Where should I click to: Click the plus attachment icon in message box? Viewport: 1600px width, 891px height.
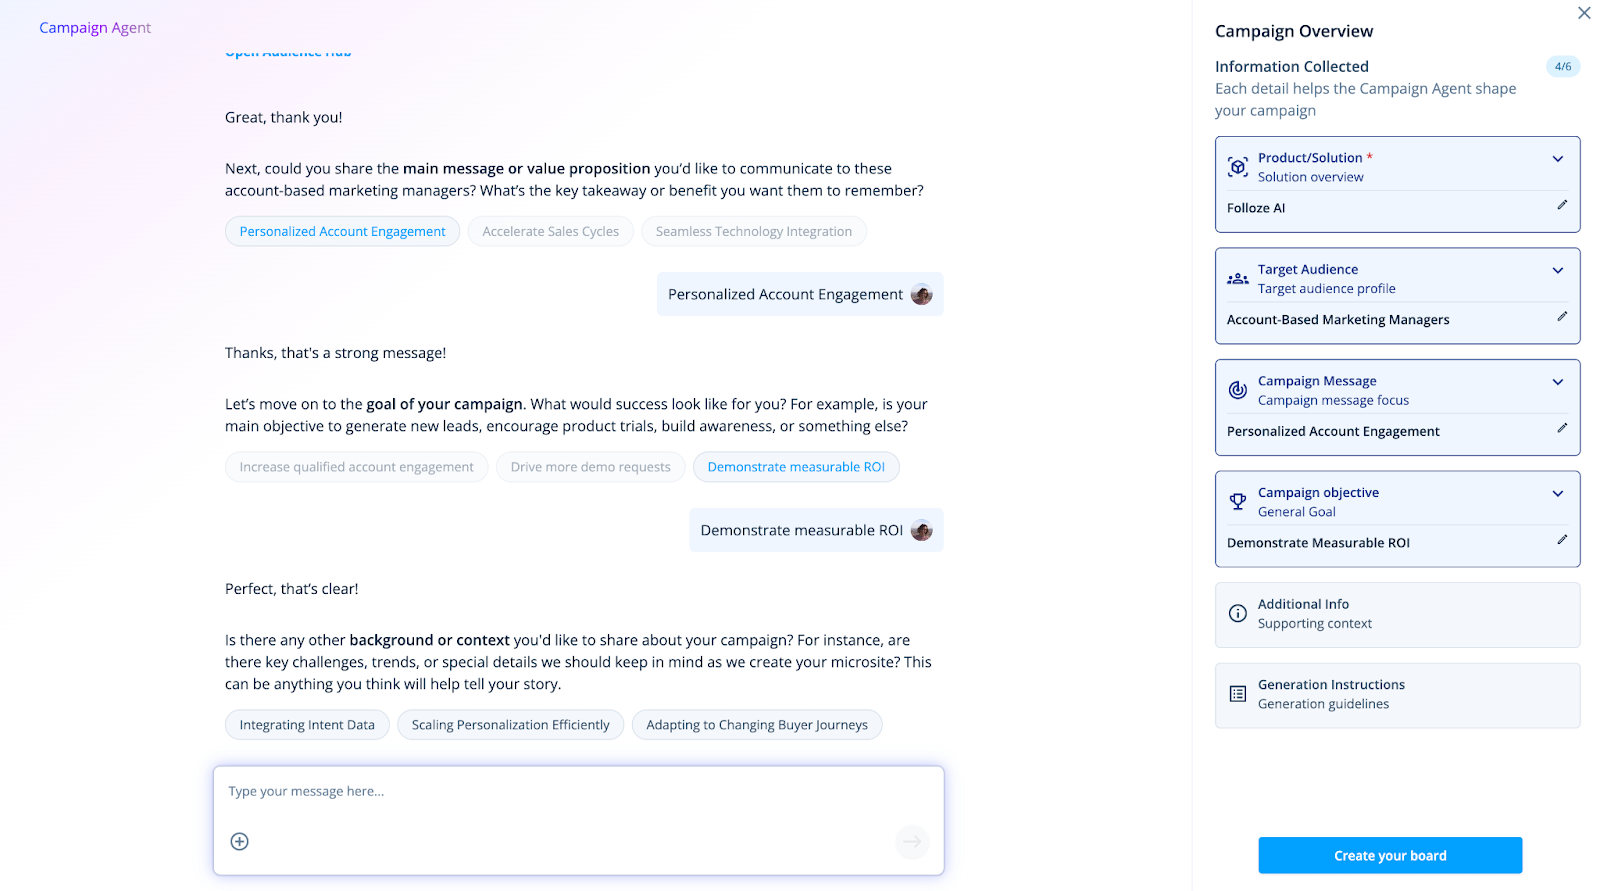tap(239, 842)
